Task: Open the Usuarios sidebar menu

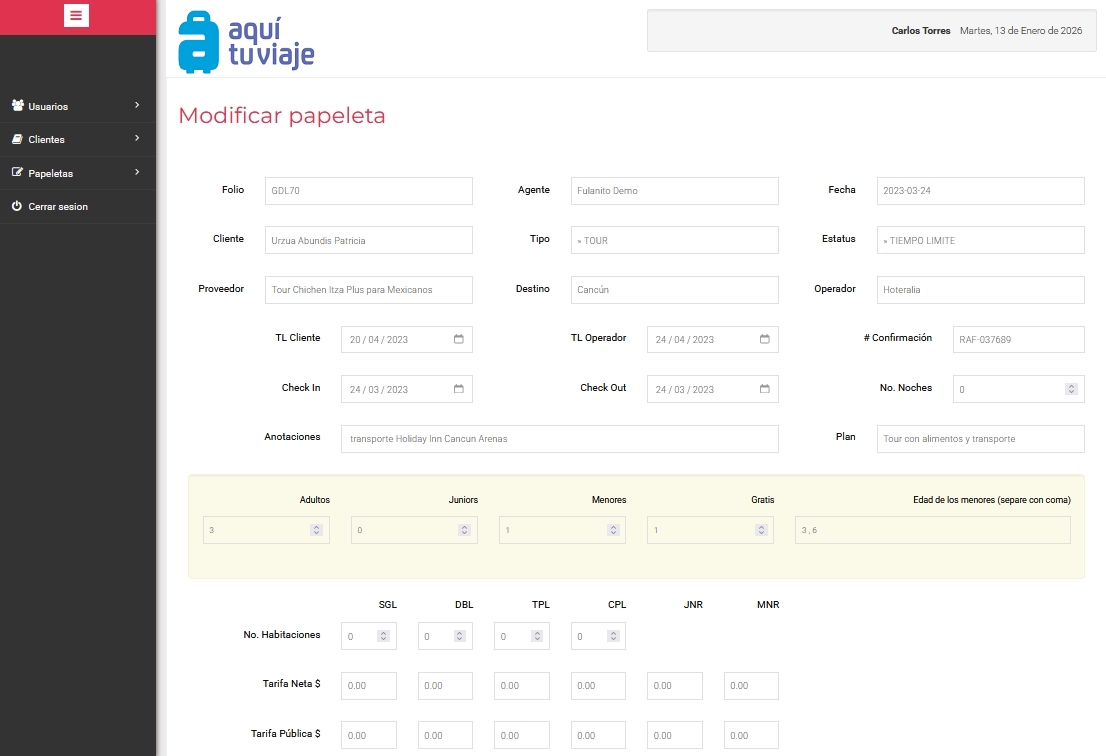Action: point(48,106)
